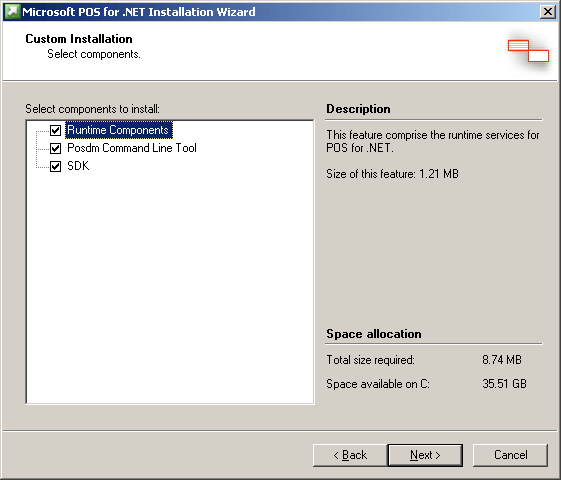Uncheck the SDK checkbox
The height and width of the screenshot is (480, 561).
tap(55, 166)
